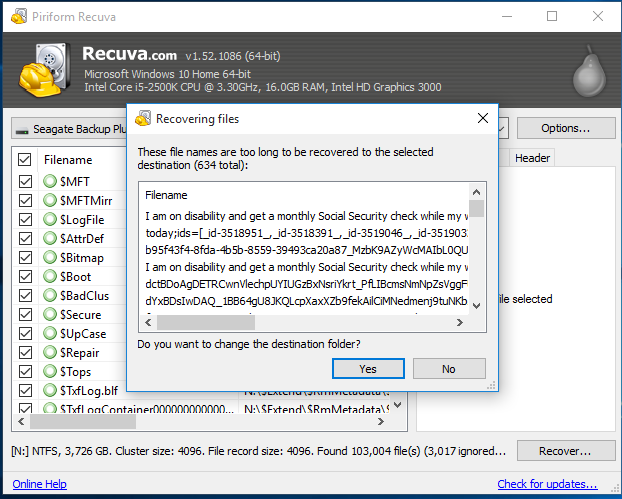This screenshot has width=622, height=499.
Task: Click the green status icon for $UpCase
Action: coord(50,334)
